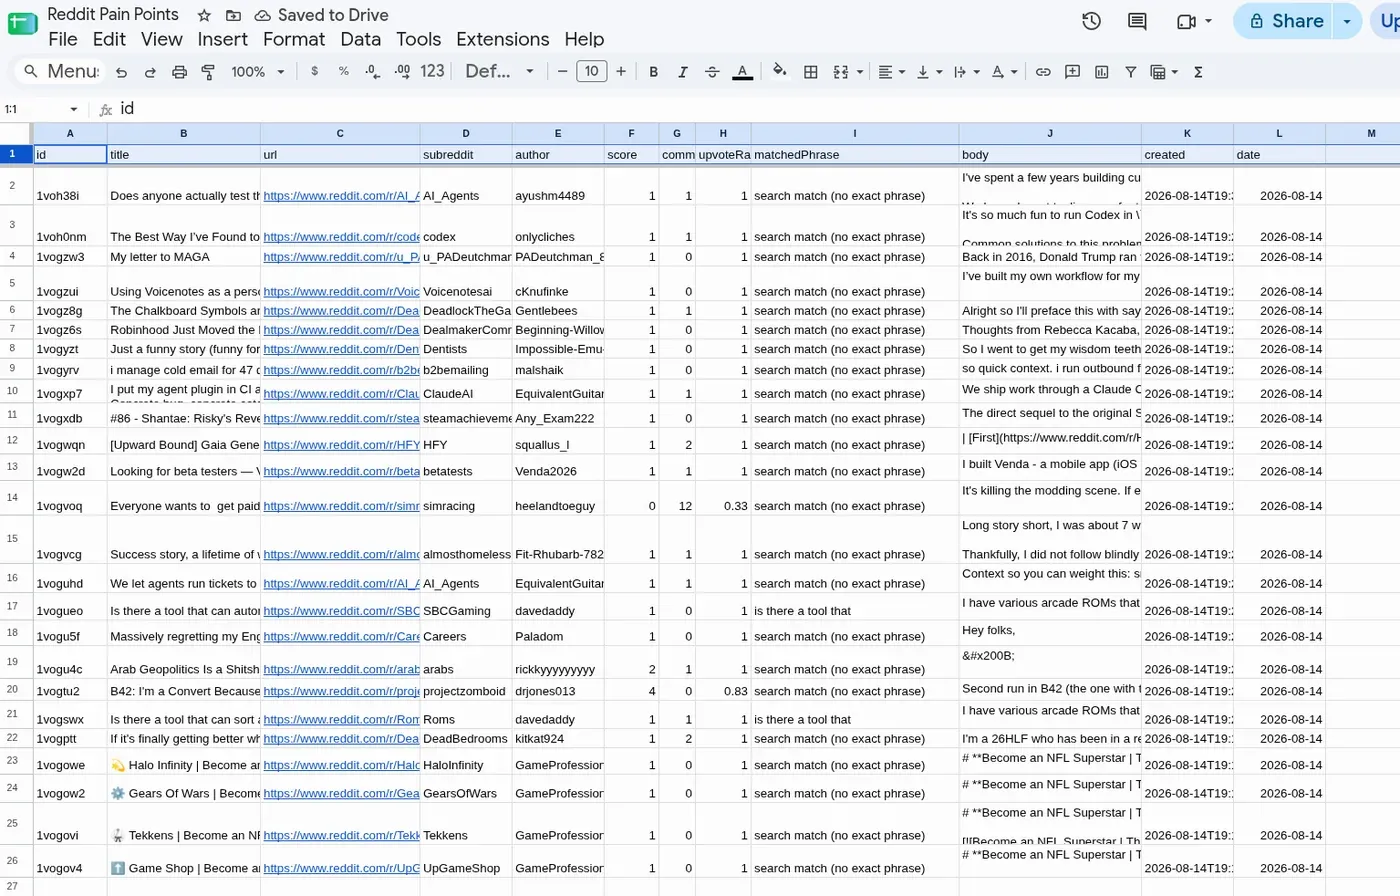This screenshot has height=896, width=1400.
Task: Open the View menu
Action: point(161,39)
